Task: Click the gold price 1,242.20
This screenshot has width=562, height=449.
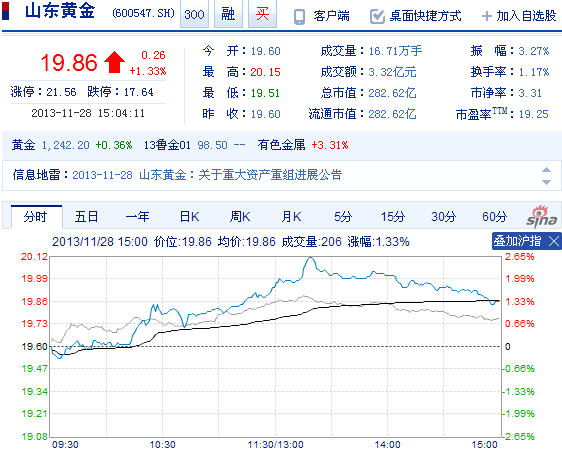Action: click(66, 145)
